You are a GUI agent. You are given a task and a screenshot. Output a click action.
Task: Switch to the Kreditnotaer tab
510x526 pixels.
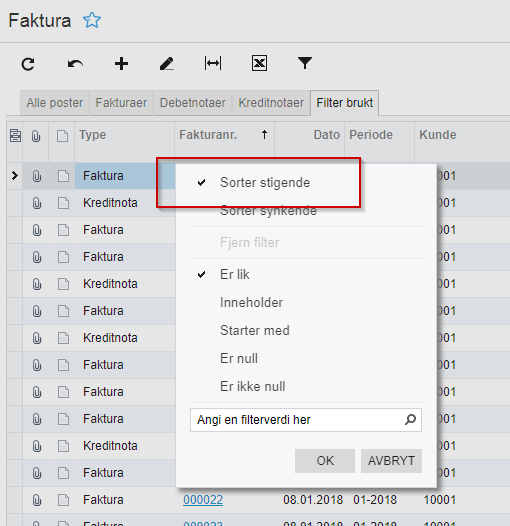(x=271, y=103)
